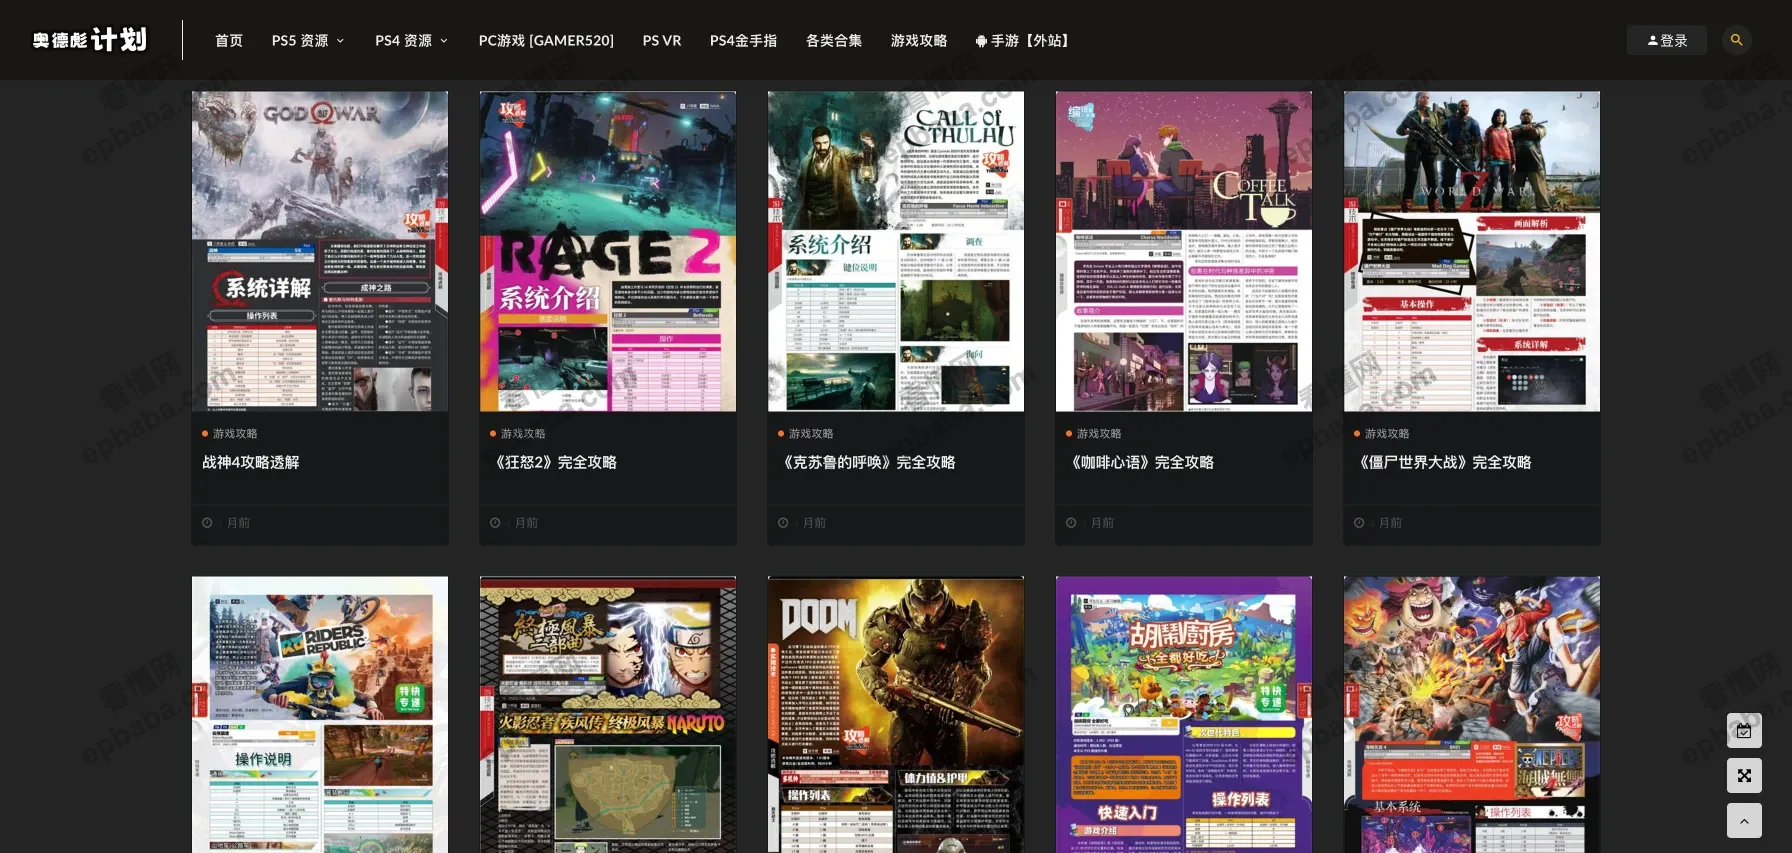Click the clock icon under 《咖啡心语》完全攻略
1792x853 pixels.
1071,523
